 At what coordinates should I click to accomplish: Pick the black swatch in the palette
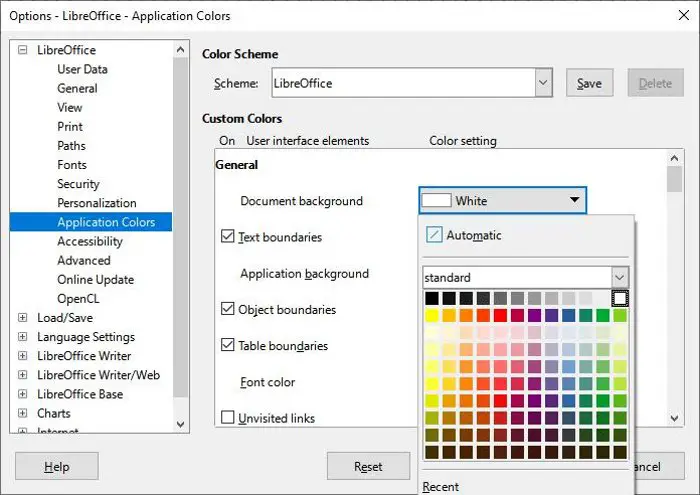pyautogui.click(x=432, y=298)
